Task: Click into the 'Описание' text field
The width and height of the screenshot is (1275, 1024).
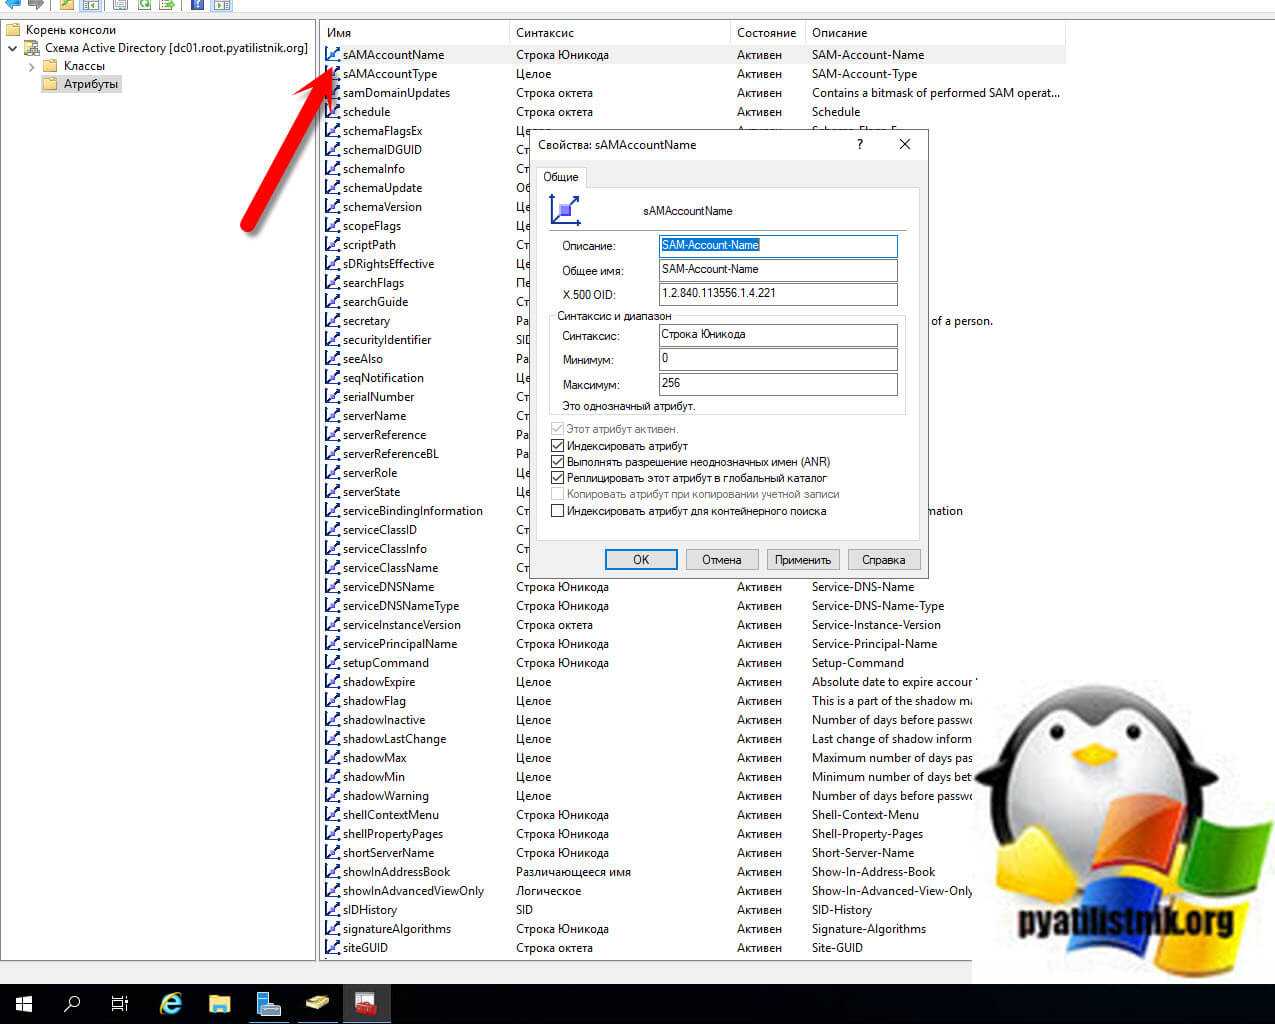Action: click(x=778, y=246)
